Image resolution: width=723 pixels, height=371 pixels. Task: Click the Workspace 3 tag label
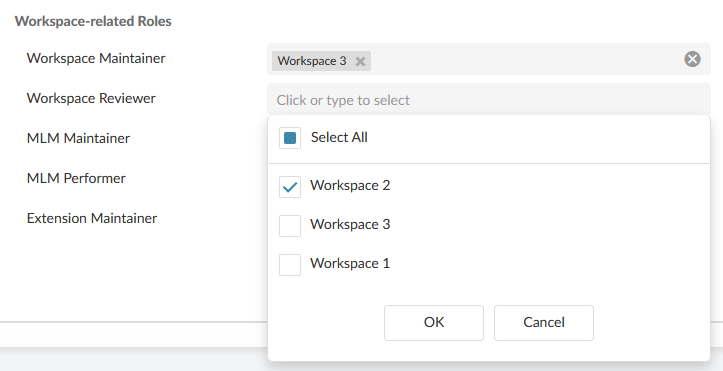312,61
